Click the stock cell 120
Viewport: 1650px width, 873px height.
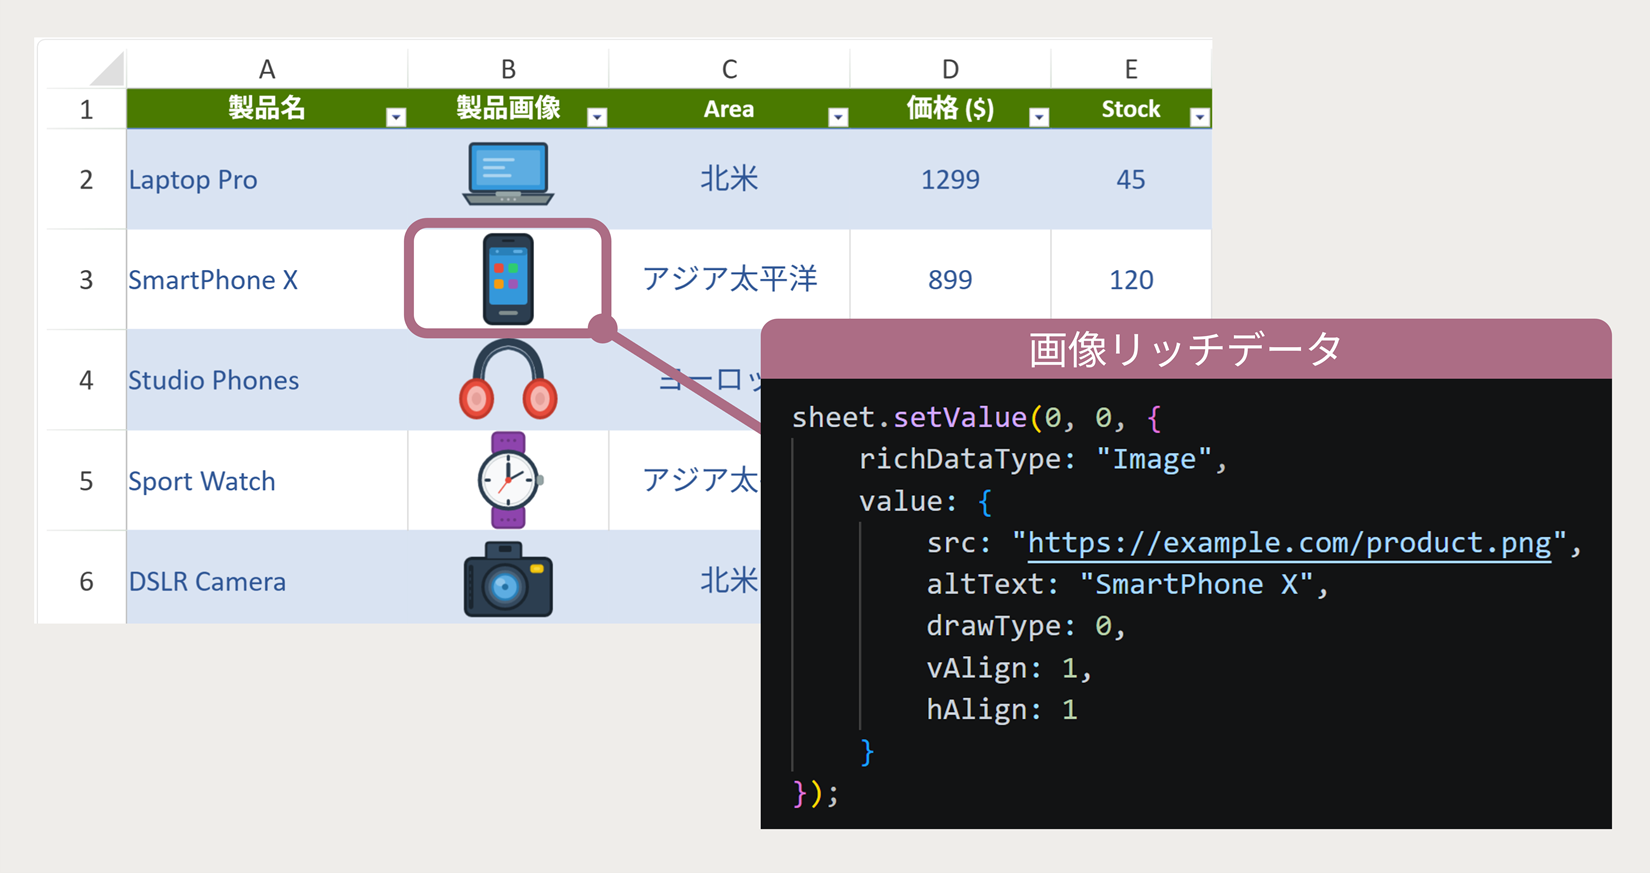coord(1131,279)
